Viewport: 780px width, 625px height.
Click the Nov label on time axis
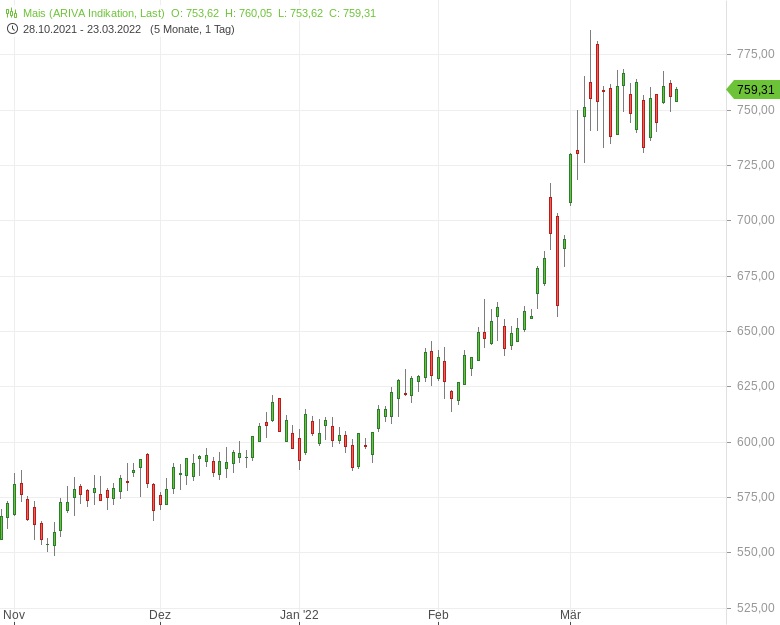(14, 615)
